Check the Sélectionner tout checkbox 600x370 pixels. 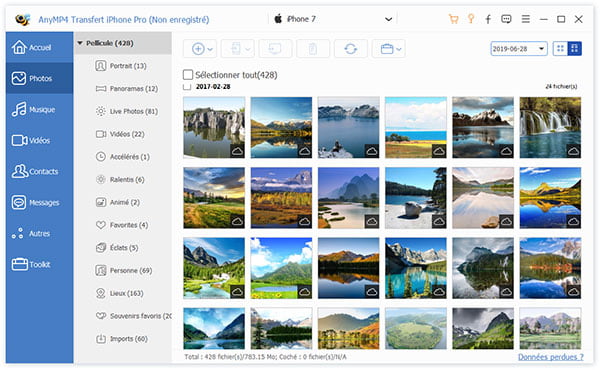click(188, 75)
